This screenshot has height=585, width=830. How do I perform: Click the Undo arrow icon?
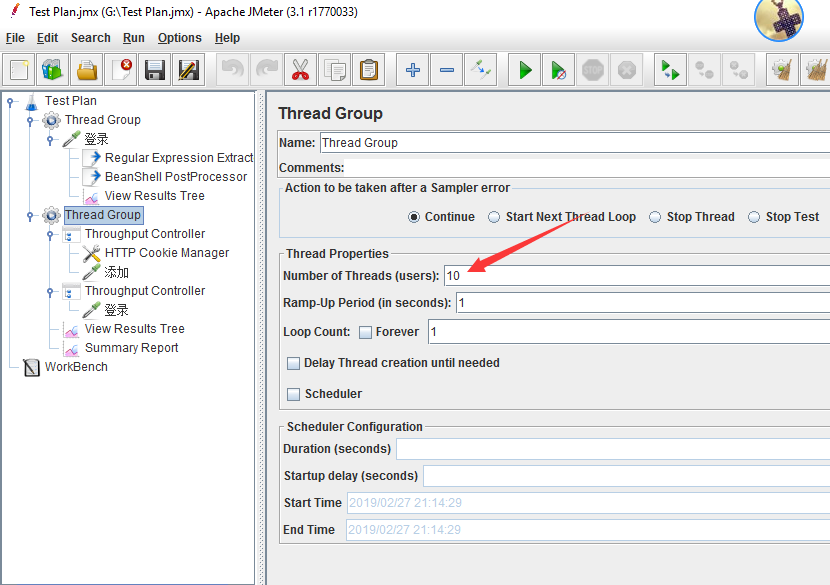(233, 70)
